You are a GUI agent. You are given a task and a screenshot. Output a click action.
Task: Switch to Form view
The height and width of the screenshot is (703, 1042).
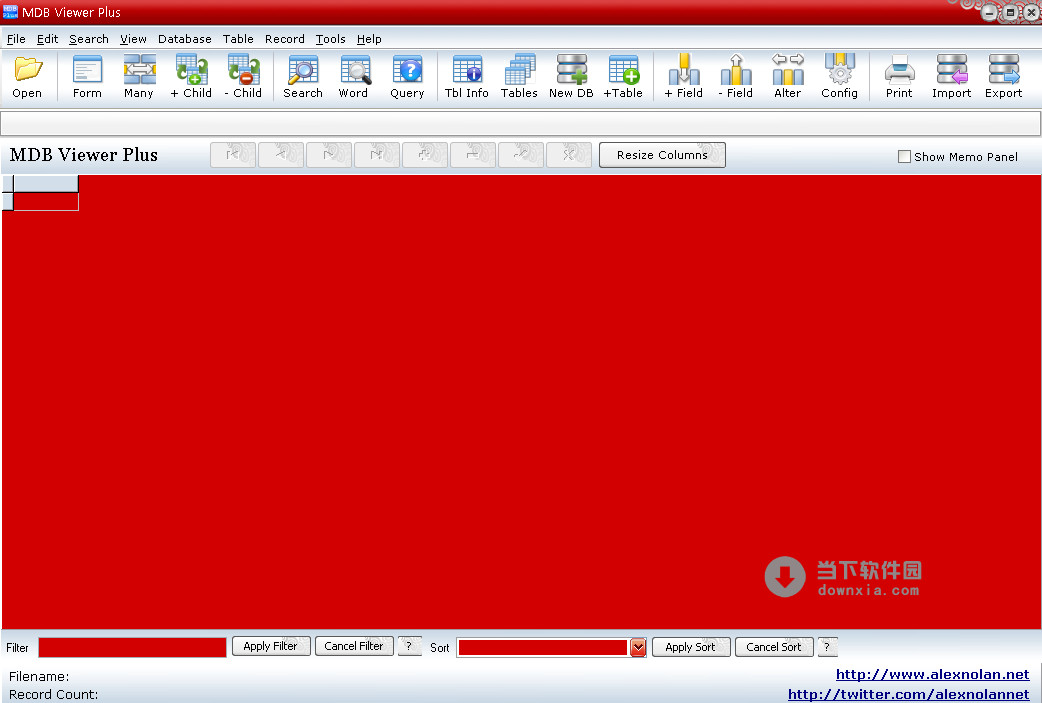tap(87, 77)
